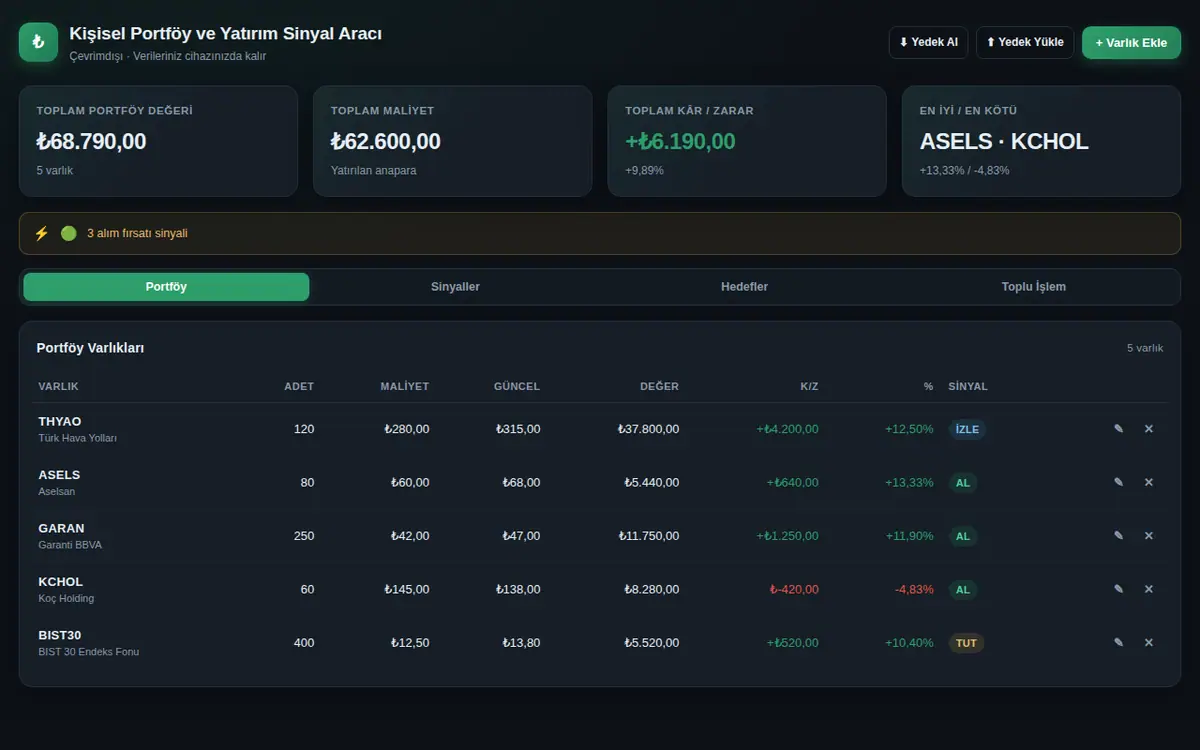Open the Sinyaller tab
This screenshot has width=1200, height=750.
[455, 287]
